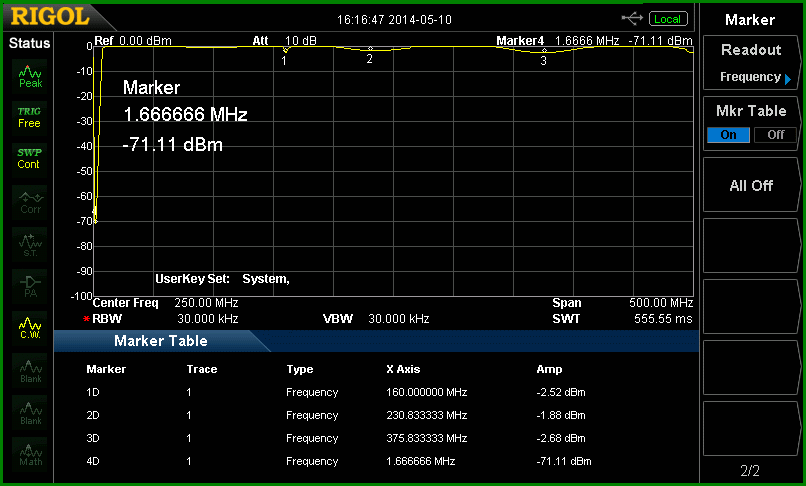Screen dimensions: 806x486
Task: Click marker 1 diamond on trace
Action: pos(285,50)
